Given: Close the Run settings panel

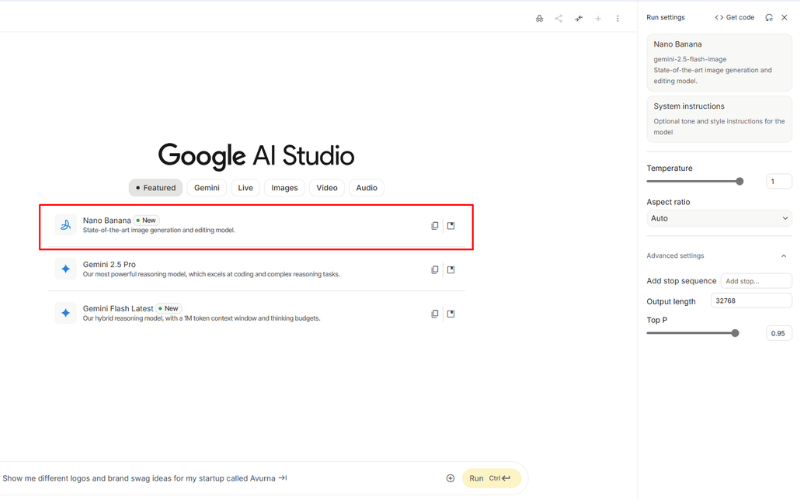Looking at the screenshot, I should (x=784, y=17).
